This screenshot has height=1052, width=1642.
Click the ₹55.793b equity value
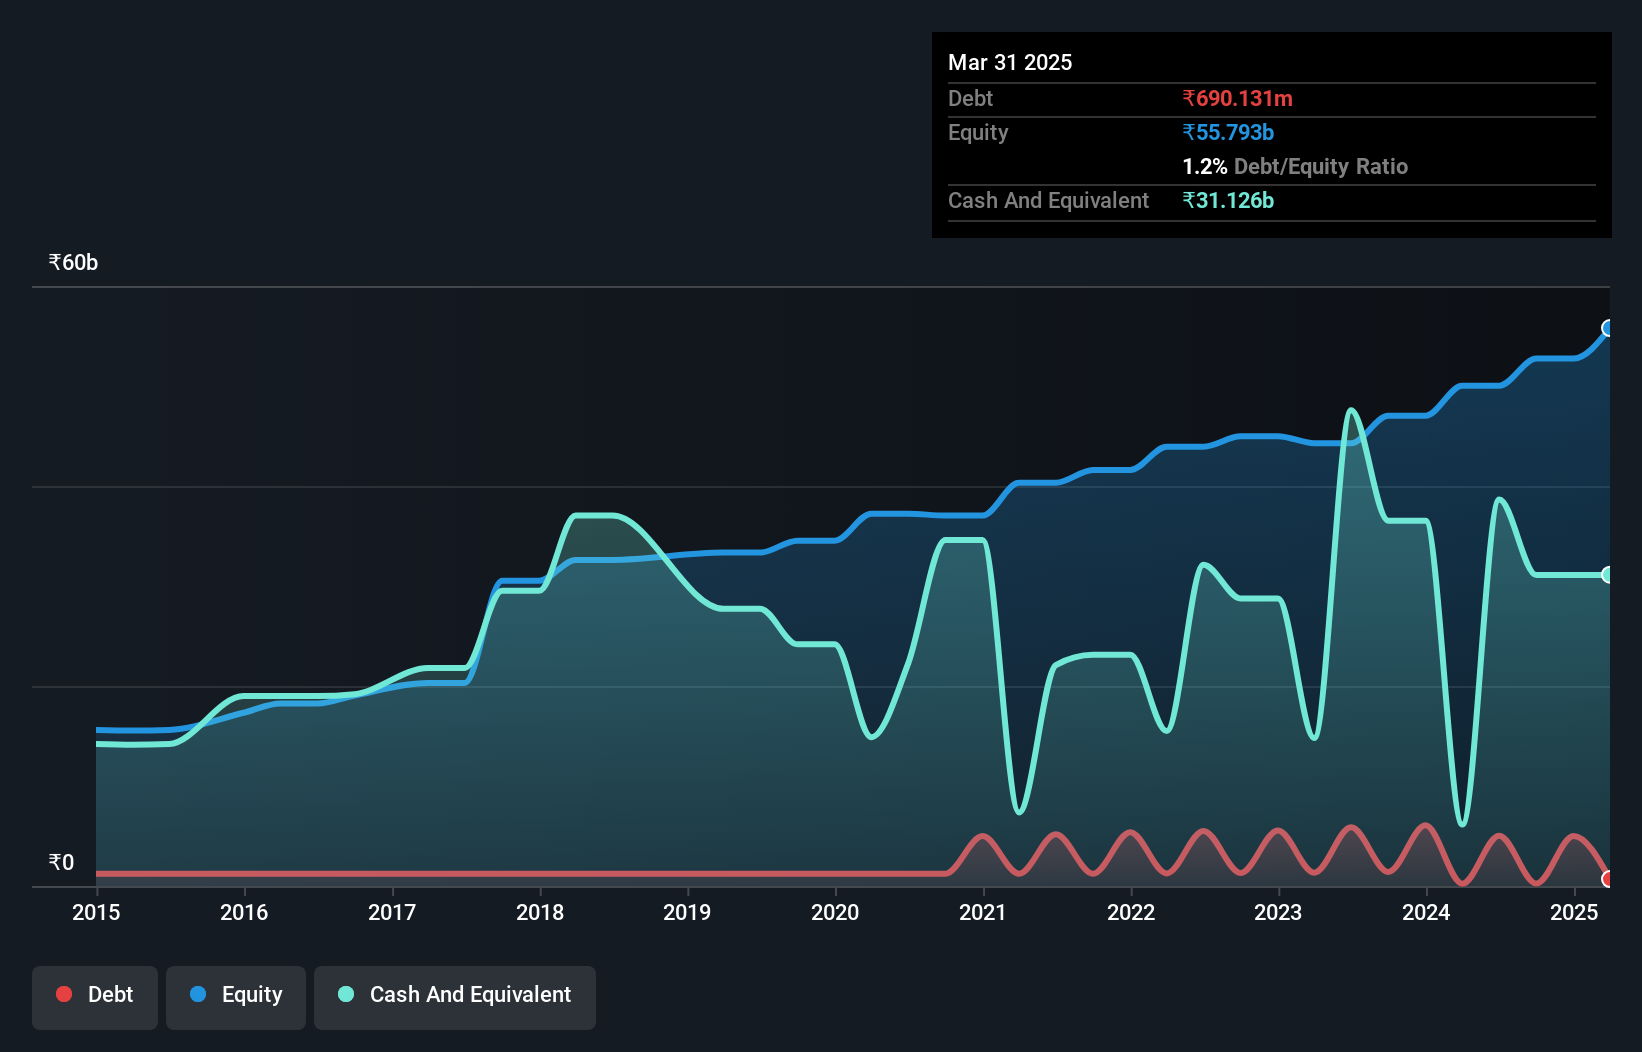coord(1228,132)
